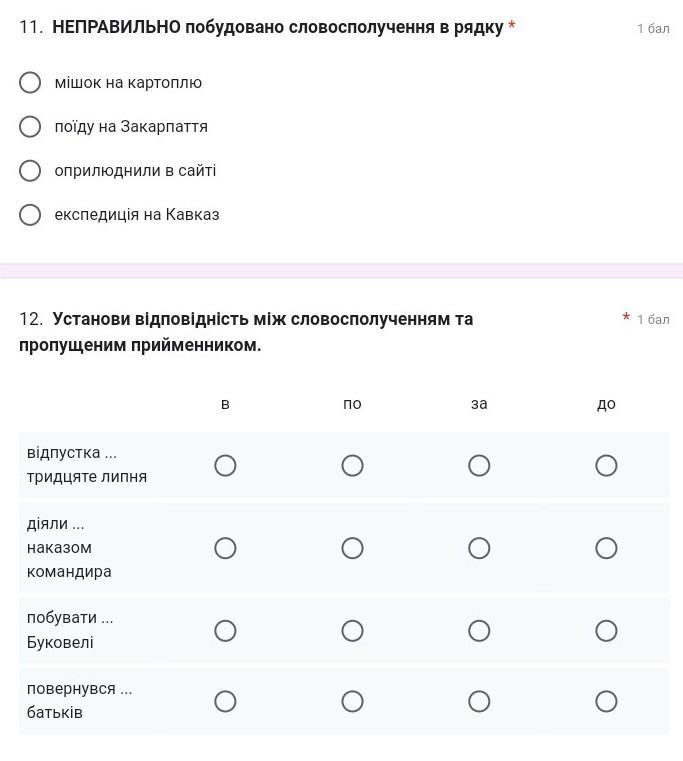Choose "по" for "побувати ... Буковелі"
Image resolution: width=683 pixels, height=761 pixels.
click(x=352, y=630)
